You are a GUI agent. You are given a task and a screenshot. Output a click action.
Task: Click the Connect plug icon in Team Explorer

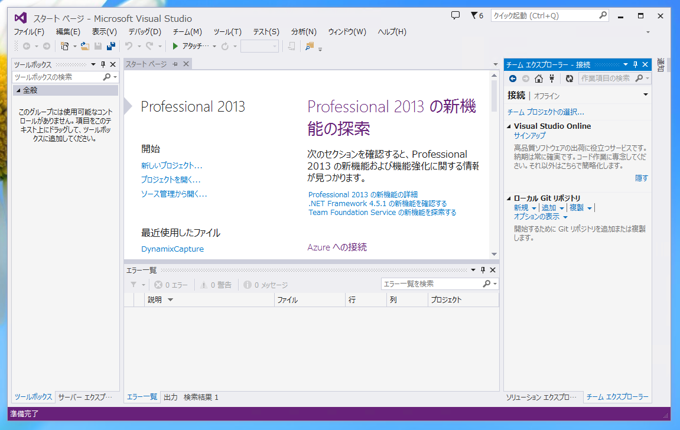point(552,78)
